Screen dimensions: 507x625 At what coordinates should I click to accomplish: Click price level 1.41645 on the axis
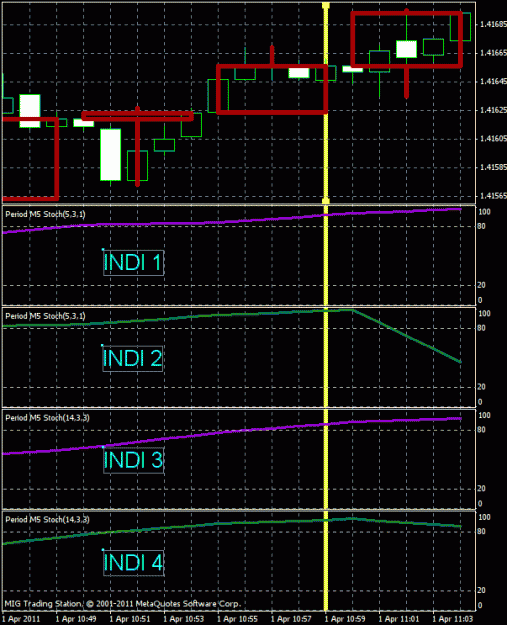493,81
